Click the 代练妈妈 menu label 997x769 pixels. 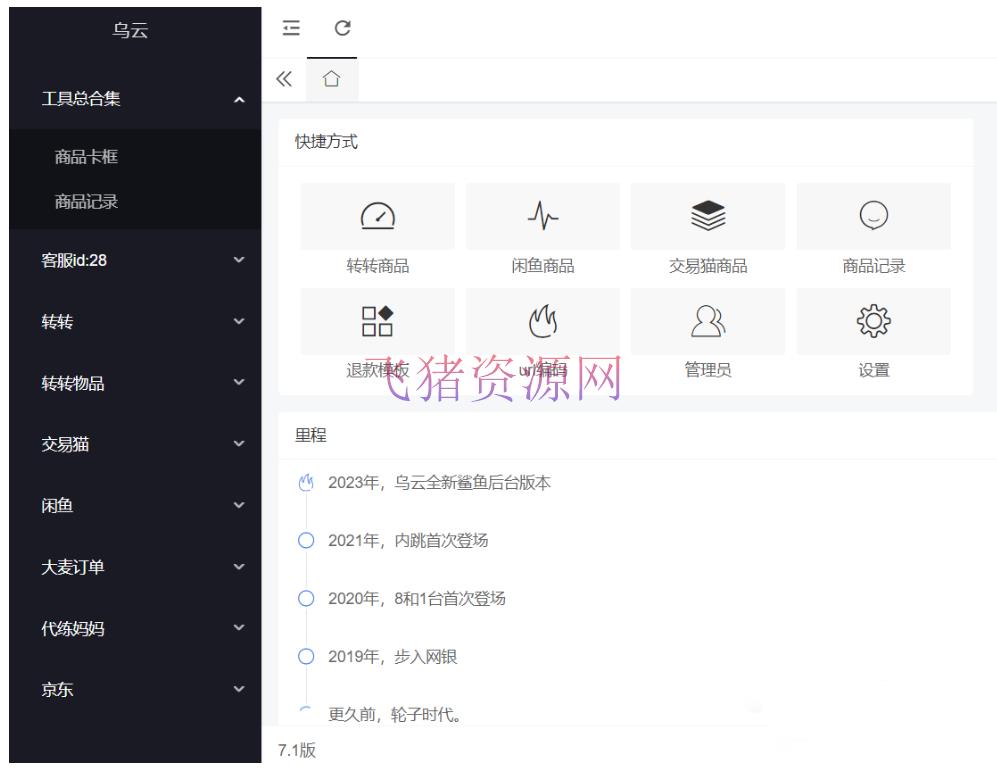point(72,628)
